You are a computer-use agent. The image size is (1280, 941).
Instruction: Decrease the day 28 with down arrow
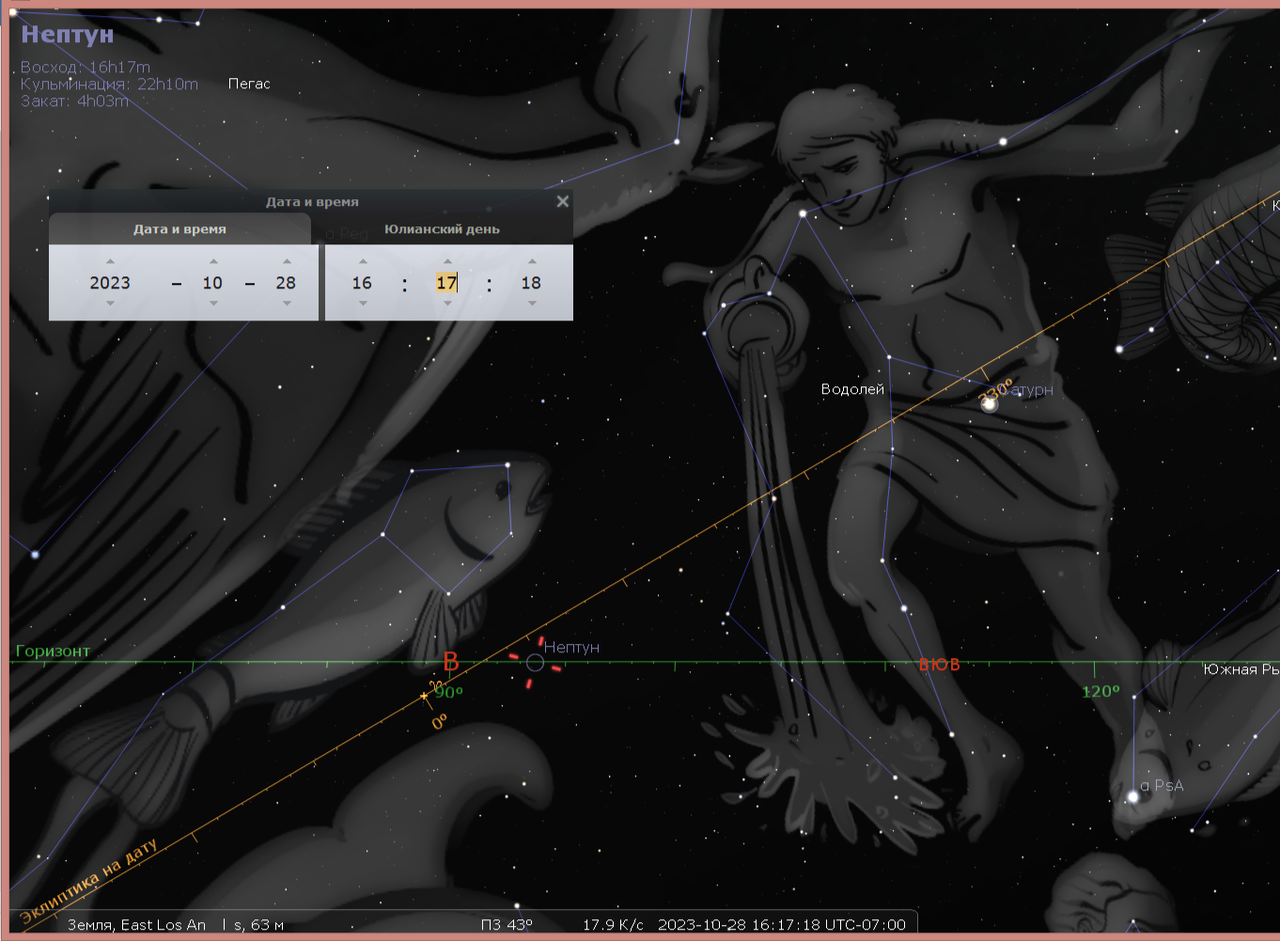pyautogui.click(x=286, y=303)
